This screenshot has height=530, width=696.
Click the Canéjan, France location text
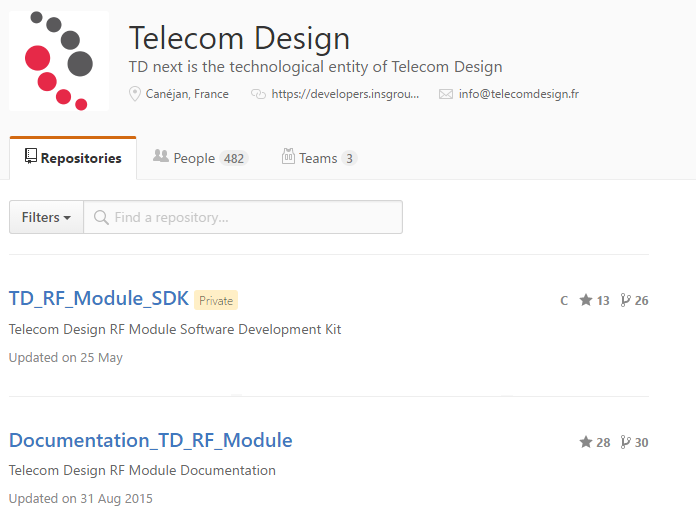(187, 94)
